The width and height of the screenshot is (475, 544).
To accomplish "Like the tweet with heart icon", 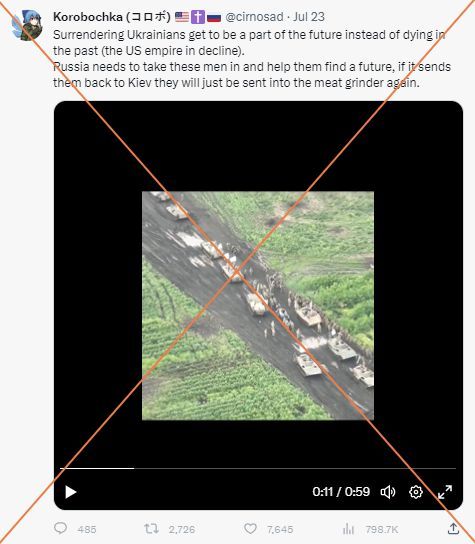I will pyautogui.click(x=250, y=529).
